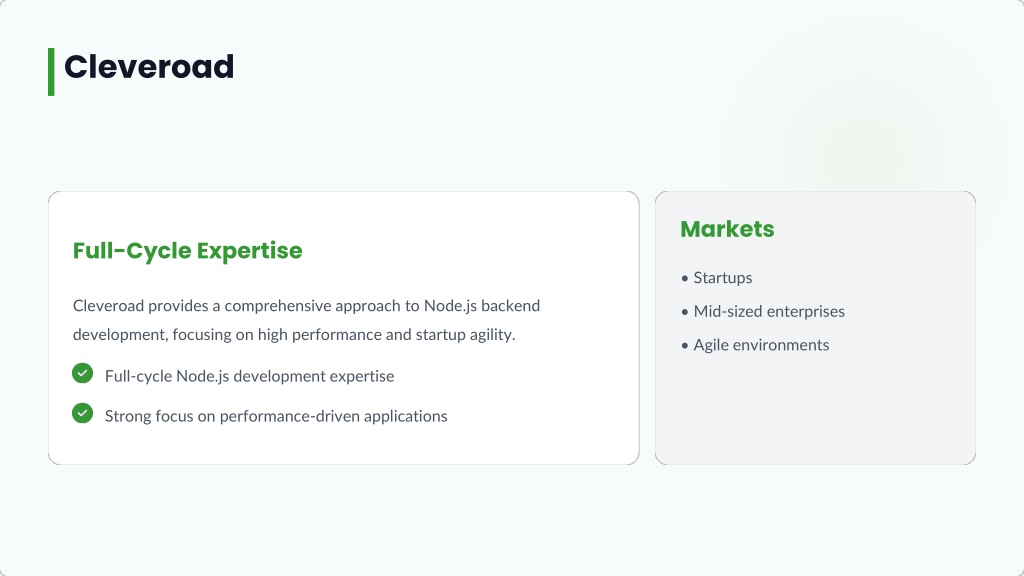Click the Startups list item

click(723, 278)
